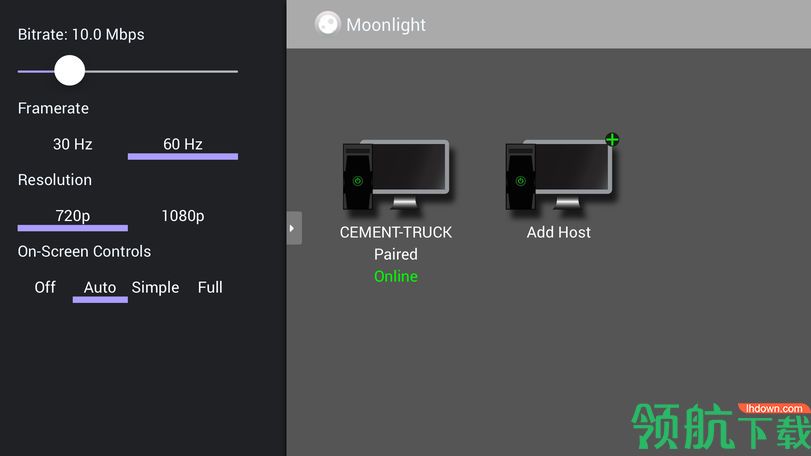
Task: Click the CEMENT-TRUCK host name
Action: click(x=396, y=233)
